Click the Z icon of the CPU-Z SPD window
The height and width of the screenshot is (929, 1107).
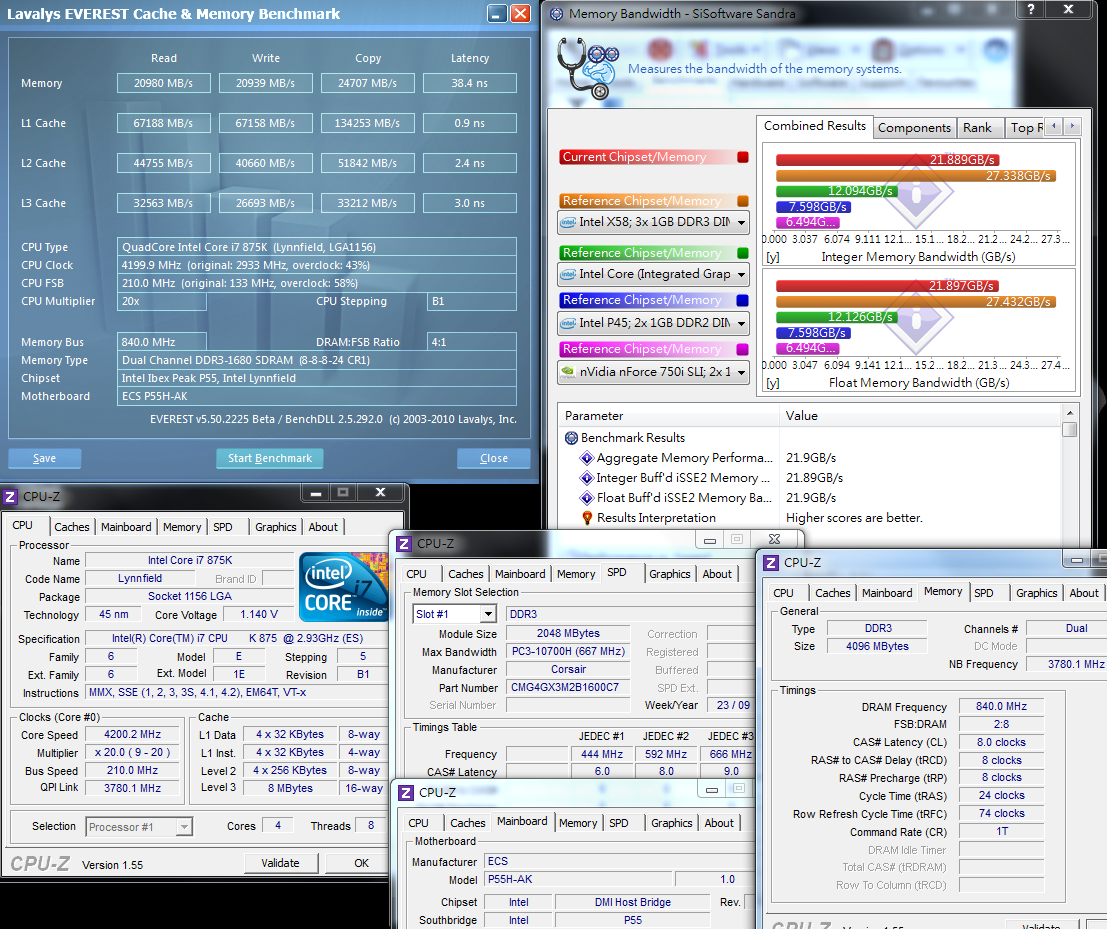404,544
